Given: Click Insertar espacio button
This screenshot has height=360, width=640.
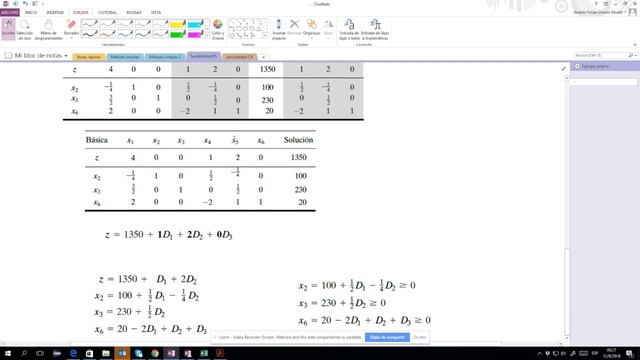Looking at the screenshot, I should pos(279,29).
